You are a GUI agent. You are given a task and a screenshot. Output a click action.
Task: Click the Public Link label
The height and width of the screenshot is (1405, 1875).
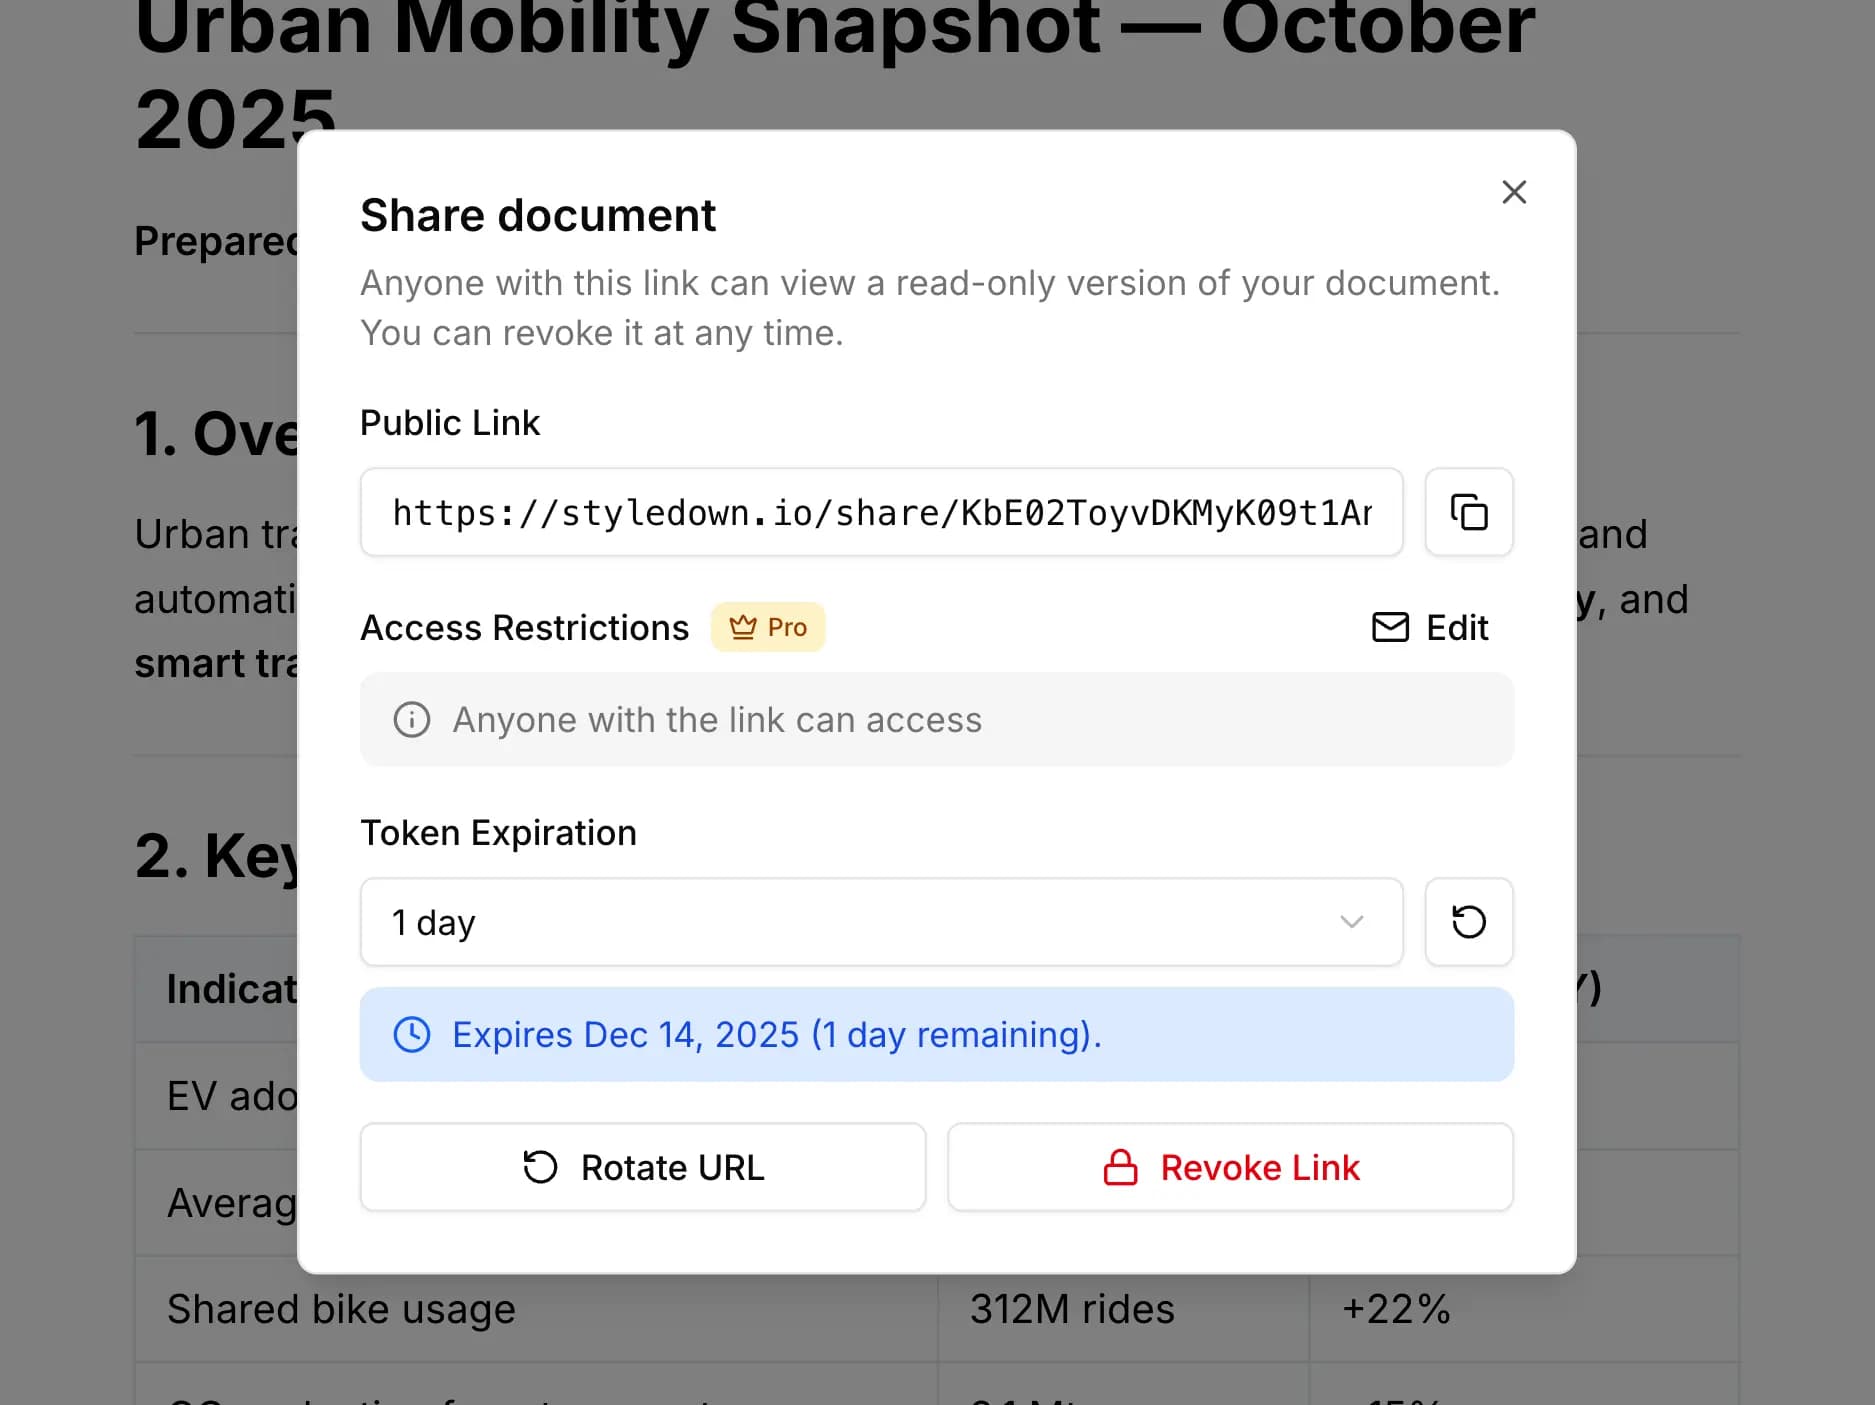449,422
